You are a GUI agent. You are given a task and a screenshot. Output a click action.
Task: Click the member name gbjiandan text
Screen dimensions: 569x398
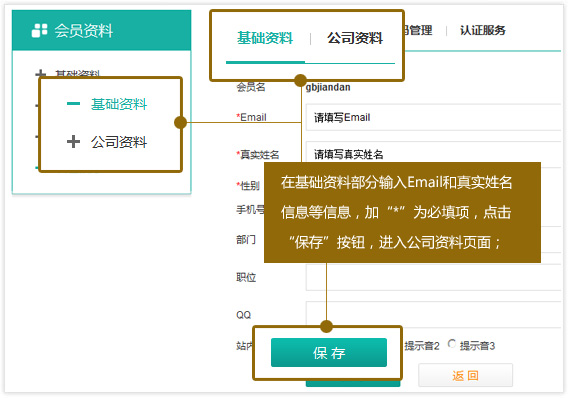(x=328, y=87)
